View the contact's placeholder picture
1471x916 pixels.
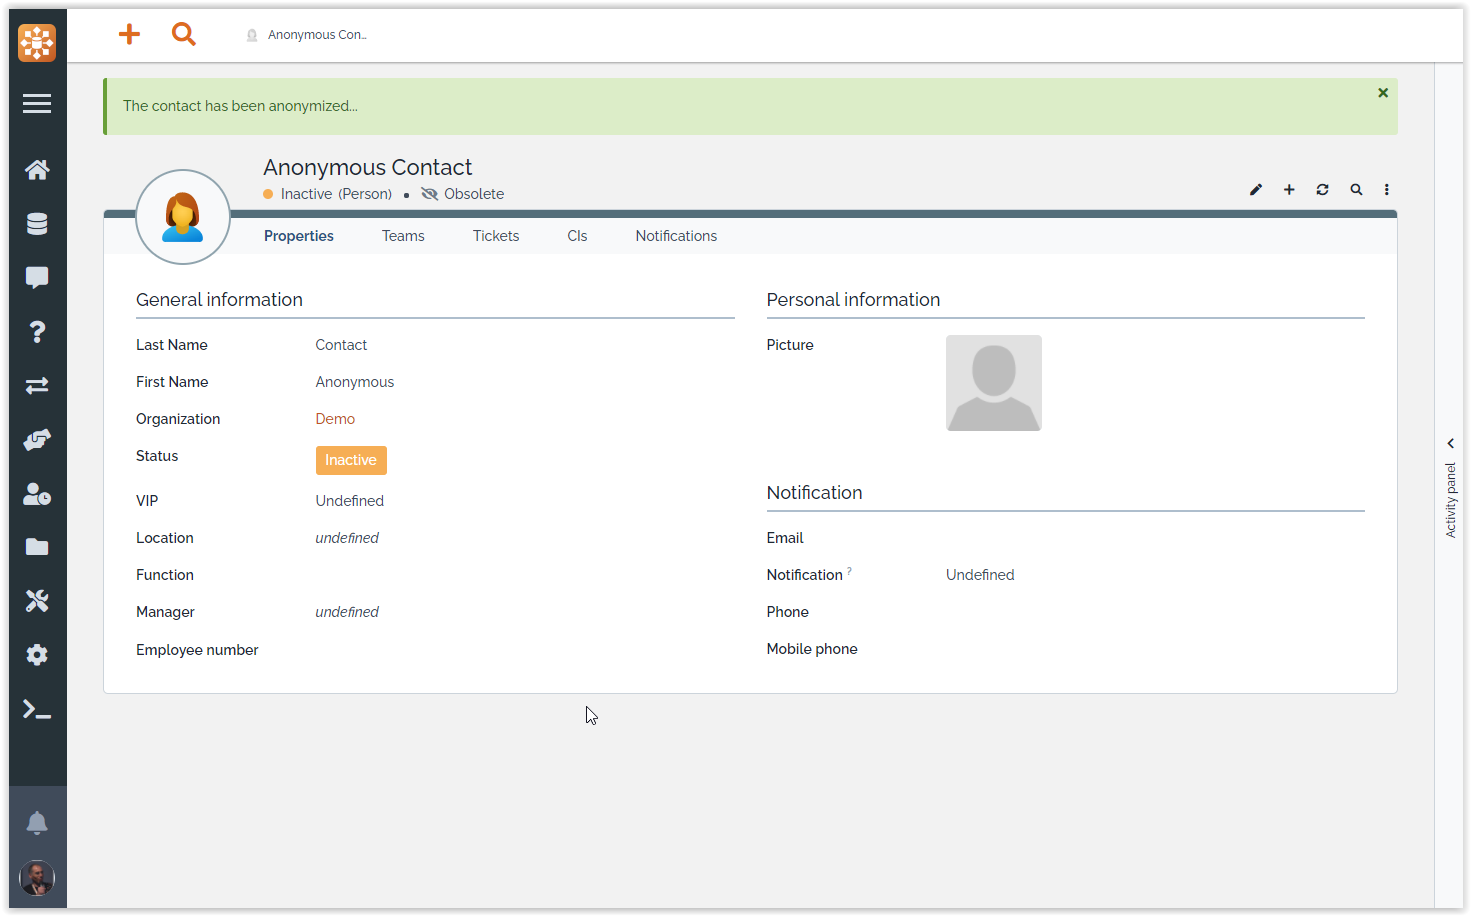993,383
